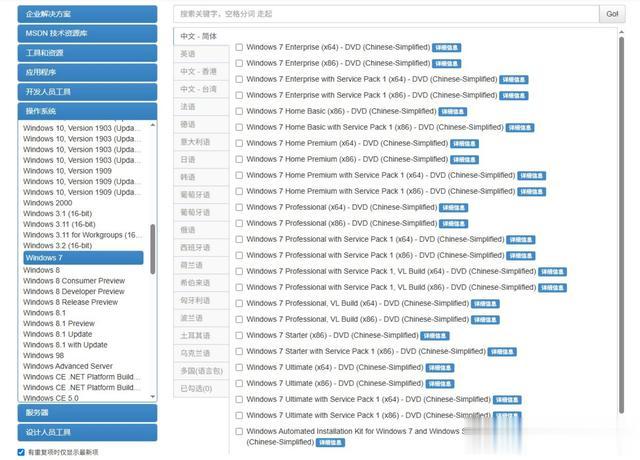640x460 pixels.
Task: Check Windows 7 Professional, VL Build (x64) box
Action: coord(239,303)
